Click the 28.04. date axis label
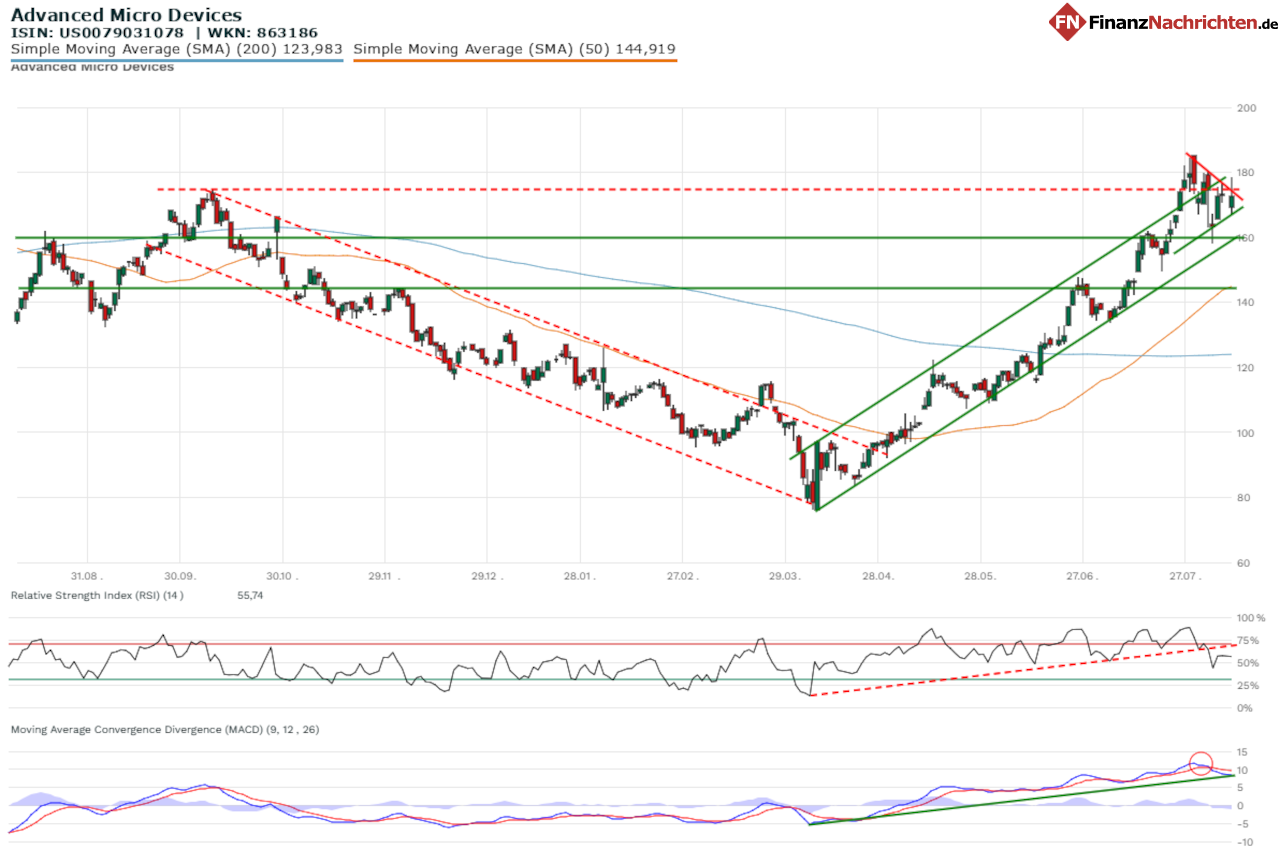 pos(877,576)
